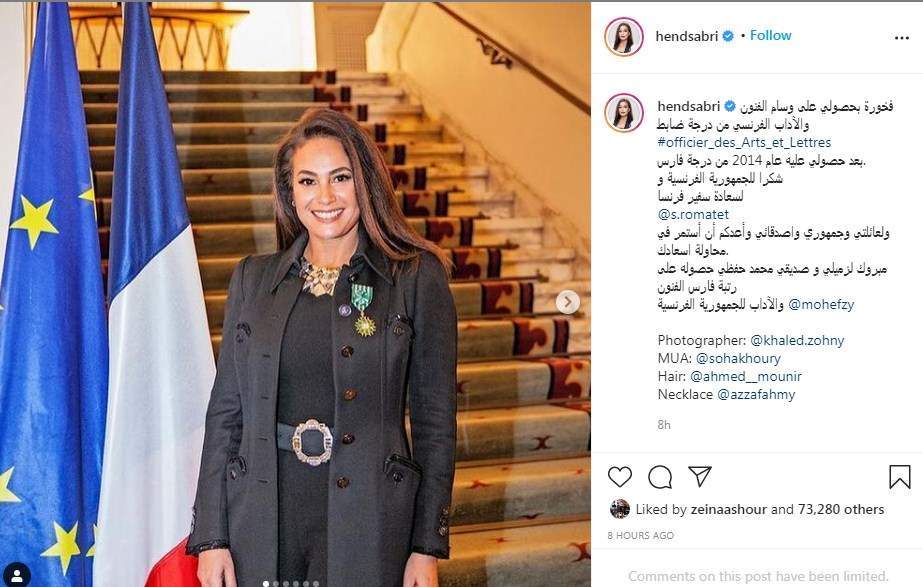The width and height of the screenshot is (923, 587).
Task: Visit @ahmed__mounir hair stylist link
Action: tap(746, 376)
